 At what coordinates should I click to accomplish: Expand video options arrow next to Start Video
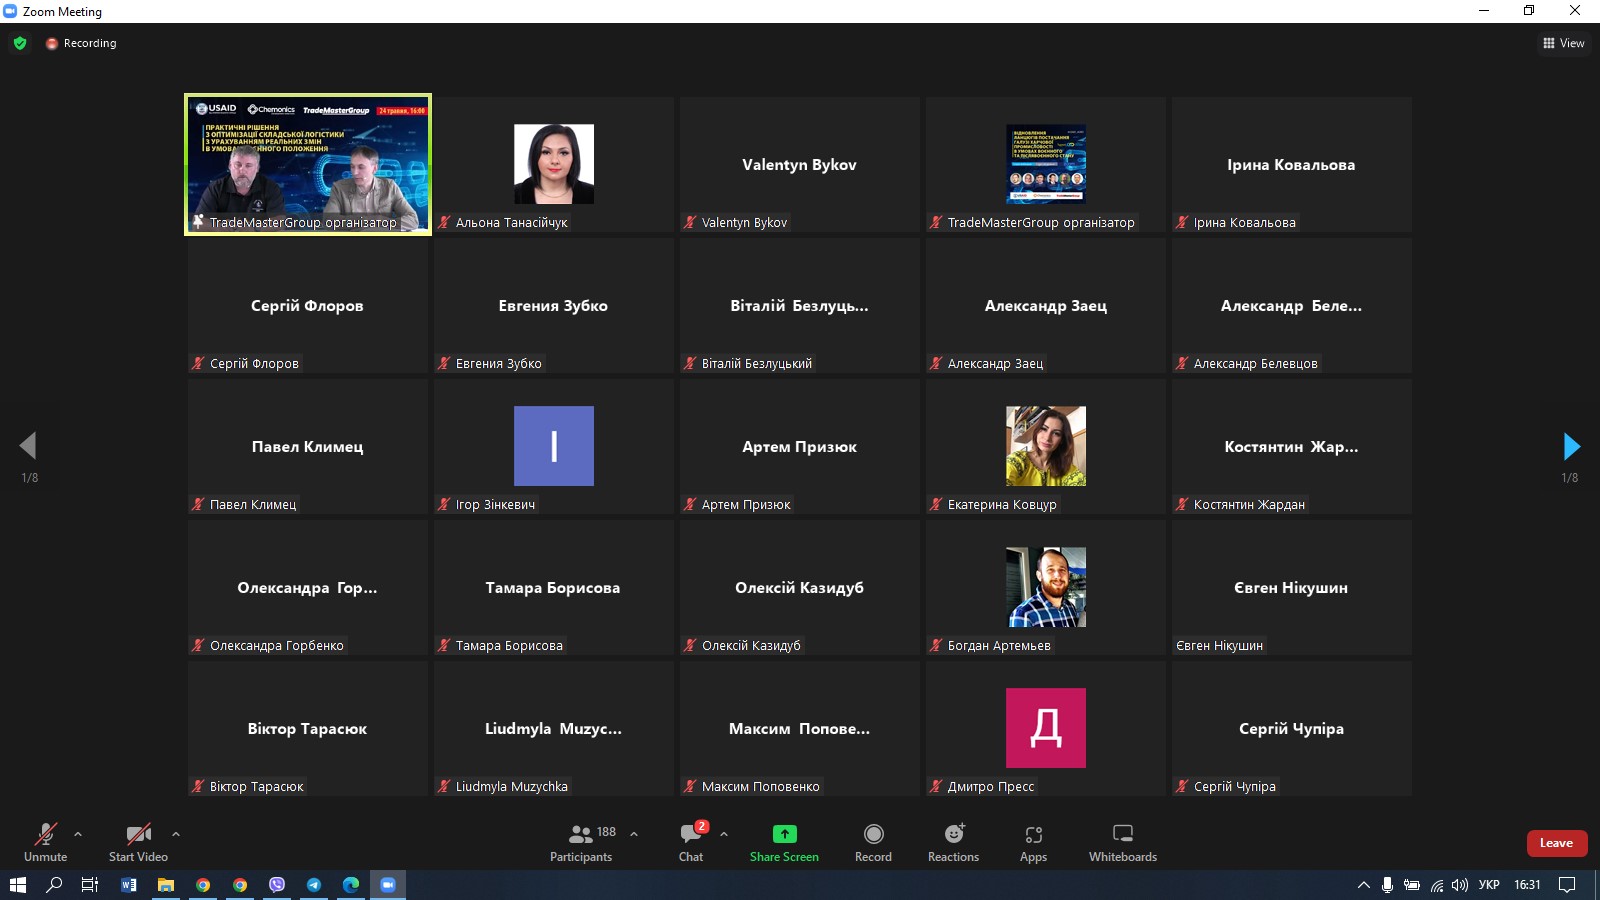click(x=176, y=833)
